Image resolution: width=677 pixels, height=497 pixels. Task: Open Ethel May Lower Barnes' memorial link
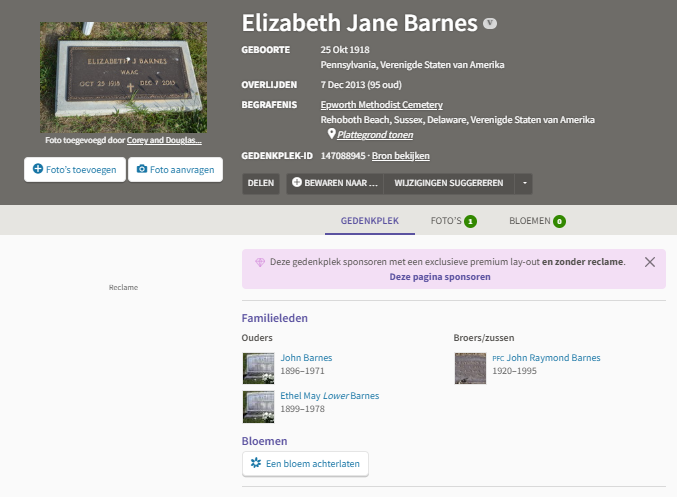329,395
